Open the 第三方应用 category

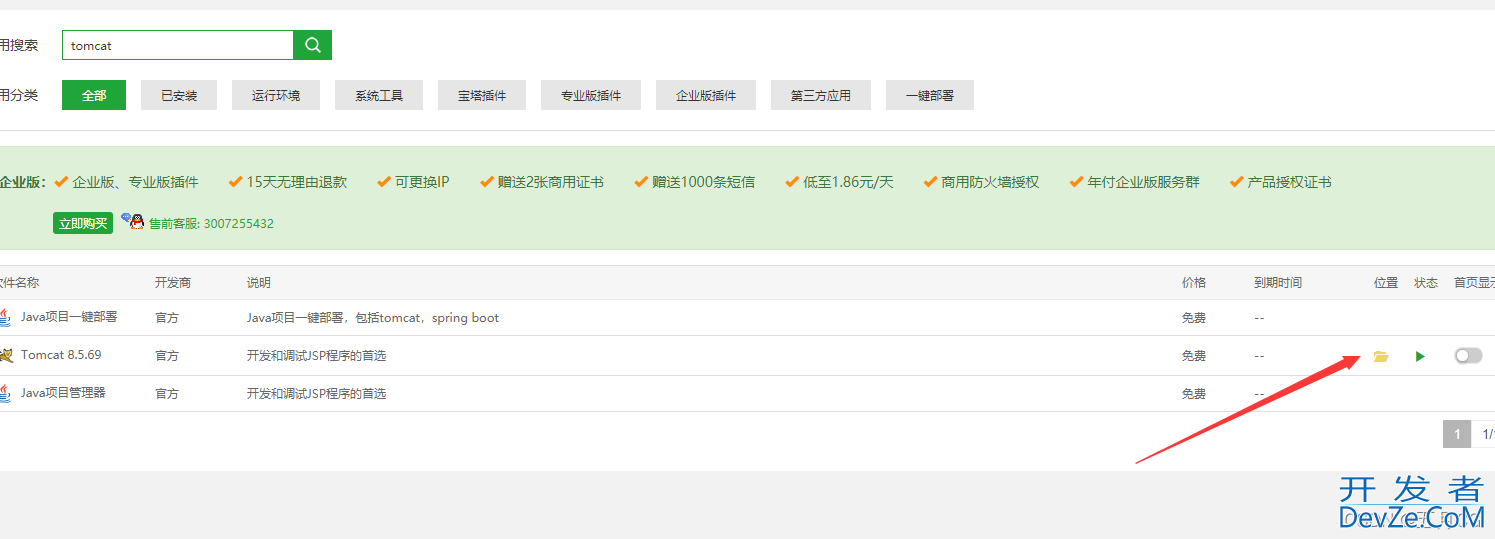(821, 95)
